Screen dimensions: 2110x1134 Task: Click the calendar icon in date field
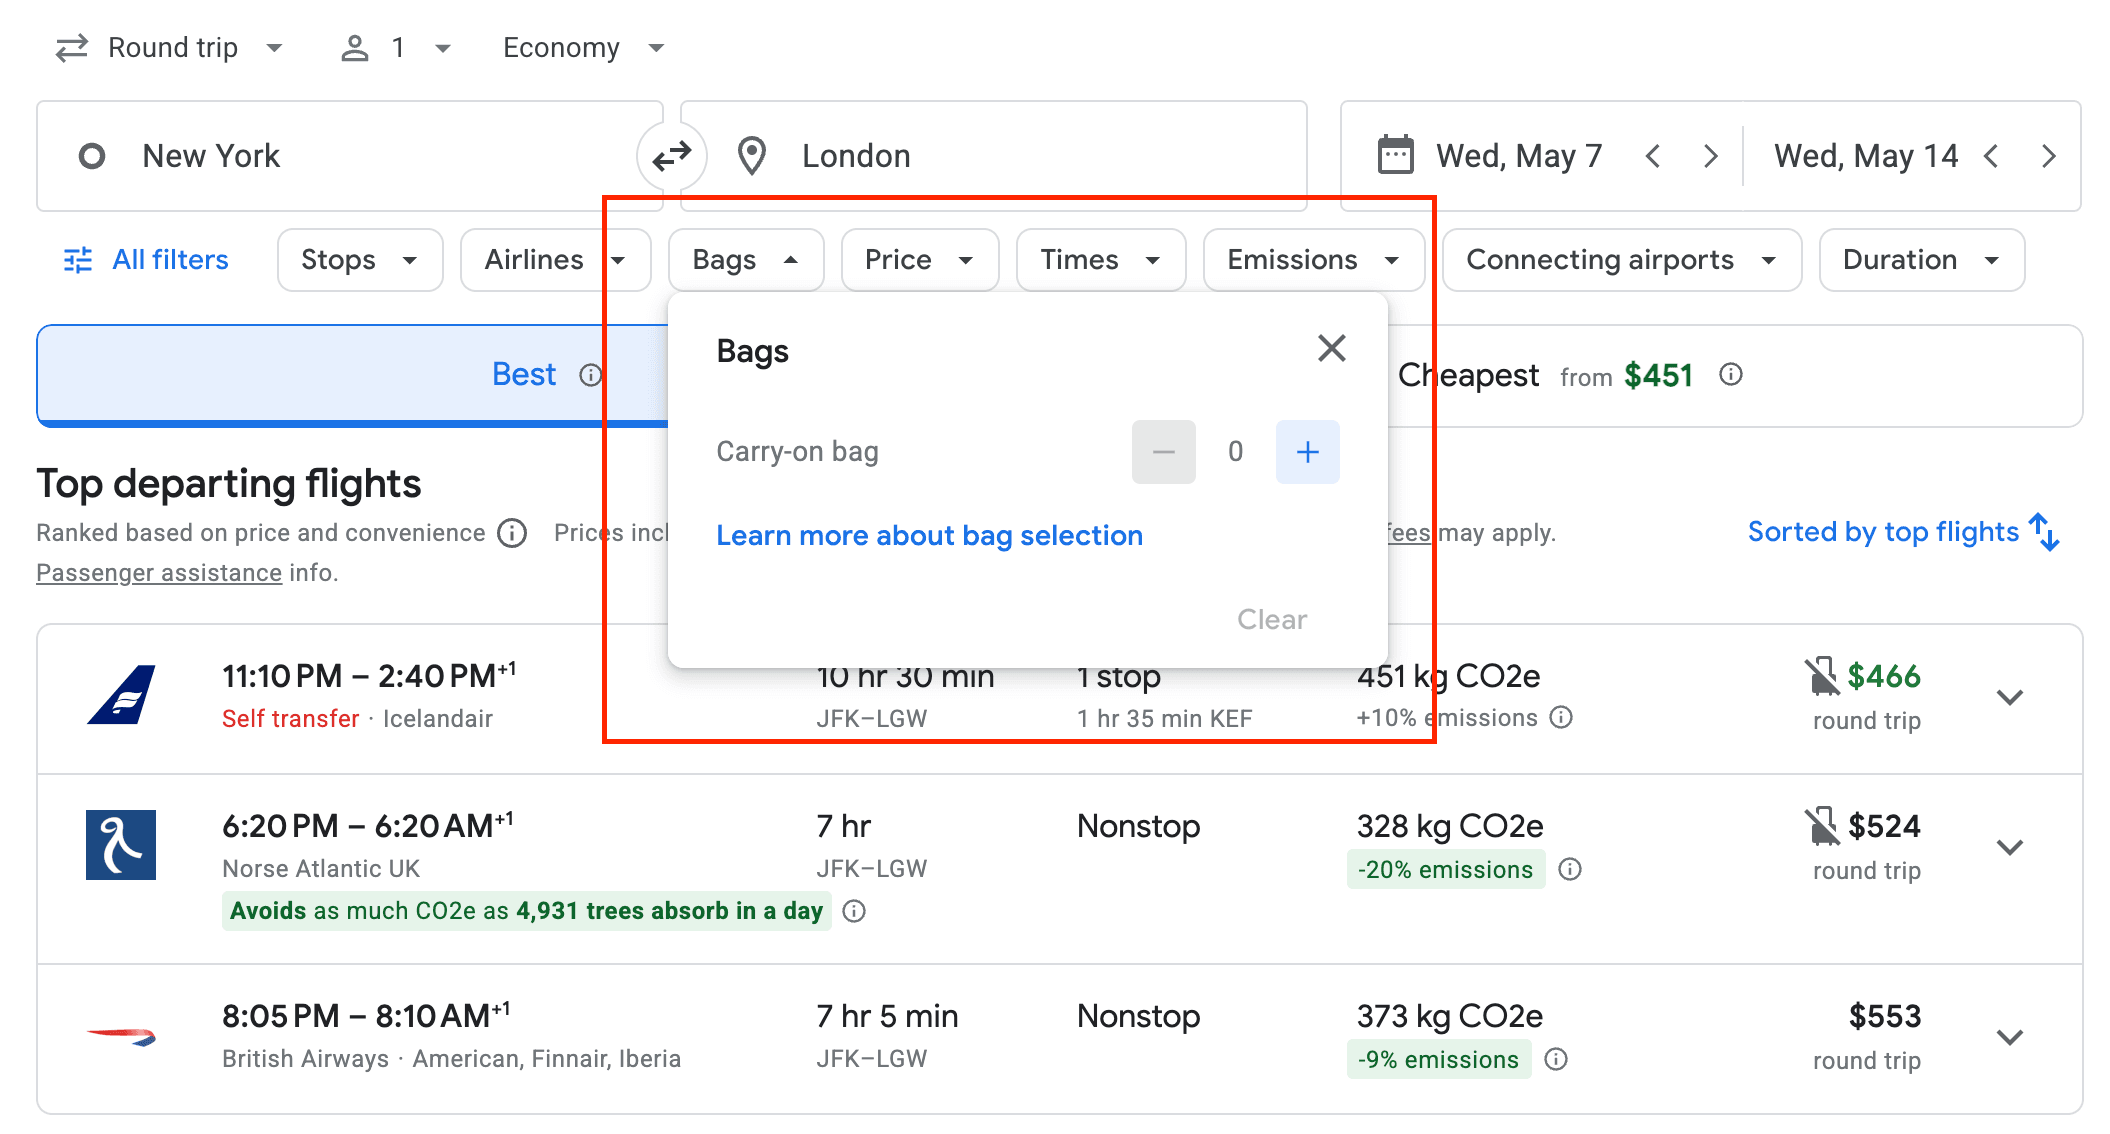1396,155
